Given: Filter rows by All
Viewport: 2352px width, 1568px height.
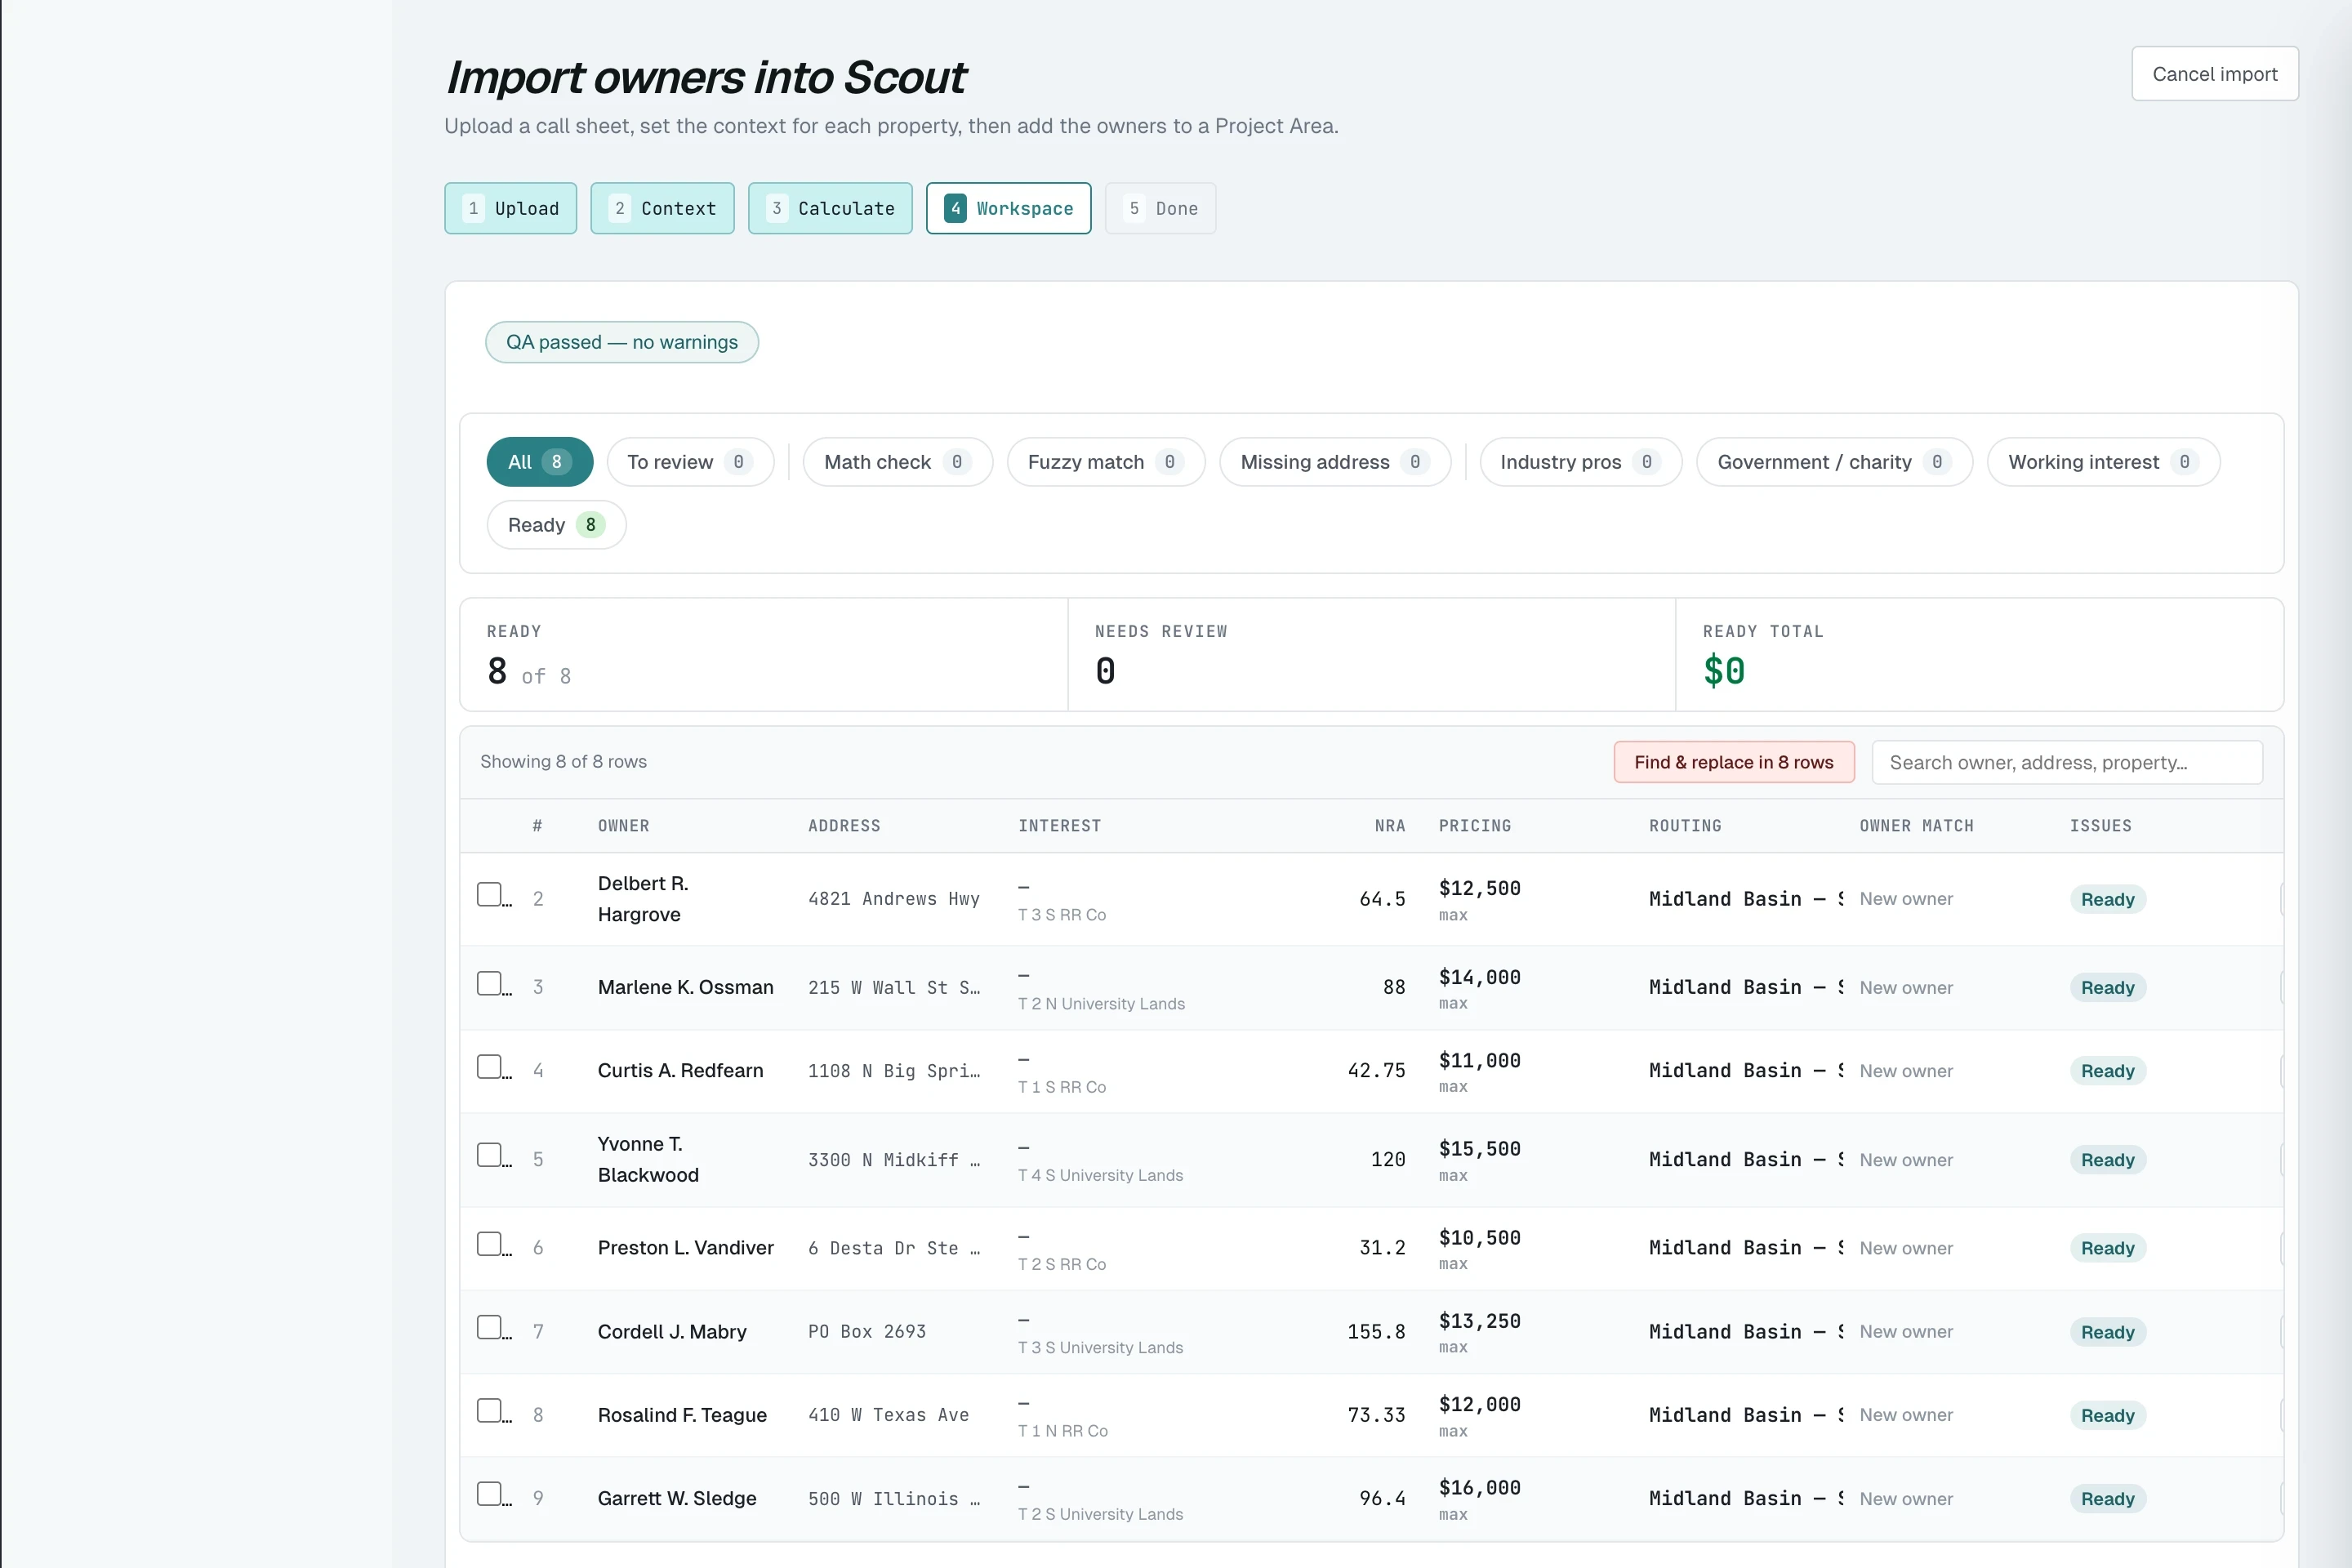Looking at the screenshot, I should [x=540, y=462].
